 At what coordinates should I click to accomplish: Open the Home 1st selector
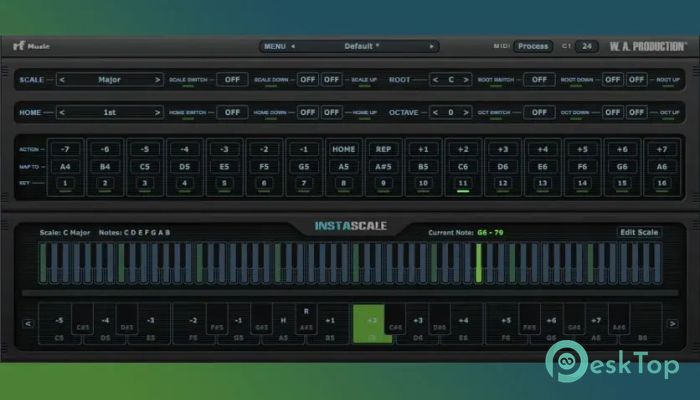coord(109,113)
